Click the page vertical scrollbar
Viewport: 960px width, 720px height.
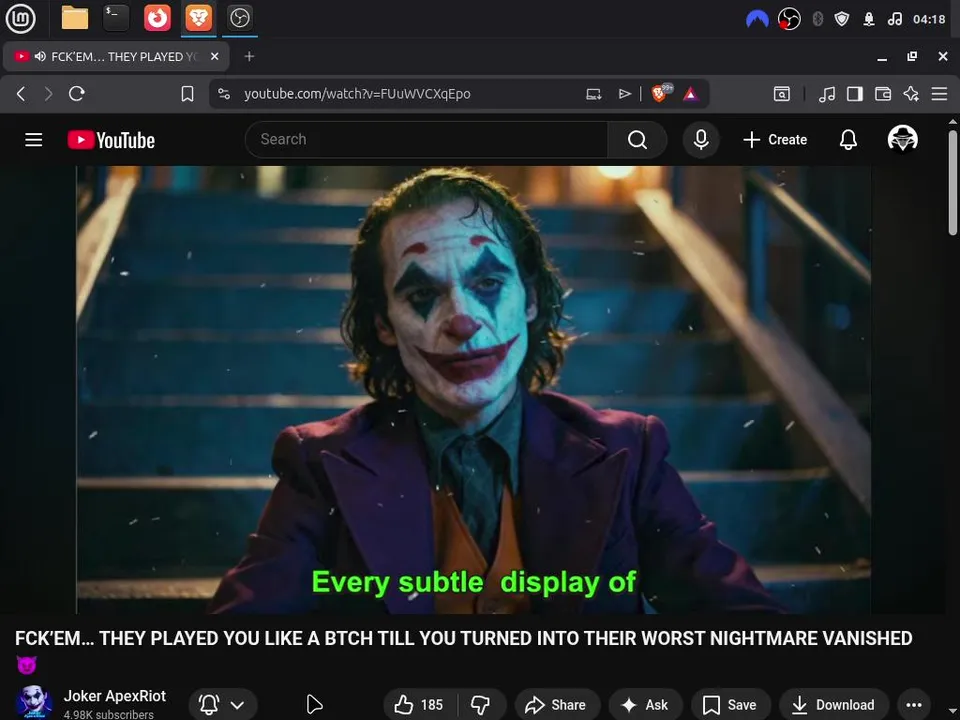pos(953,184)
